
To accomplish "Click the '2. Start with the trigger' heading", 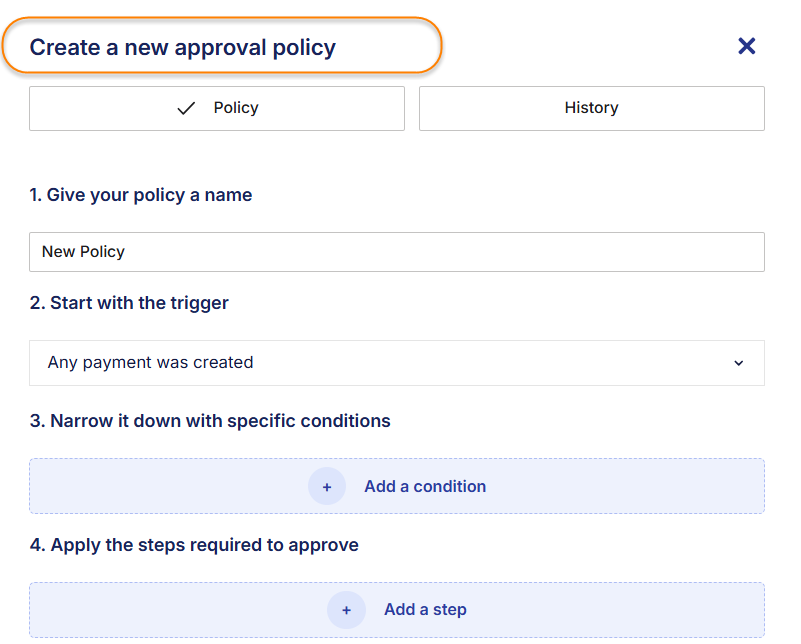I will pos(129,303).
